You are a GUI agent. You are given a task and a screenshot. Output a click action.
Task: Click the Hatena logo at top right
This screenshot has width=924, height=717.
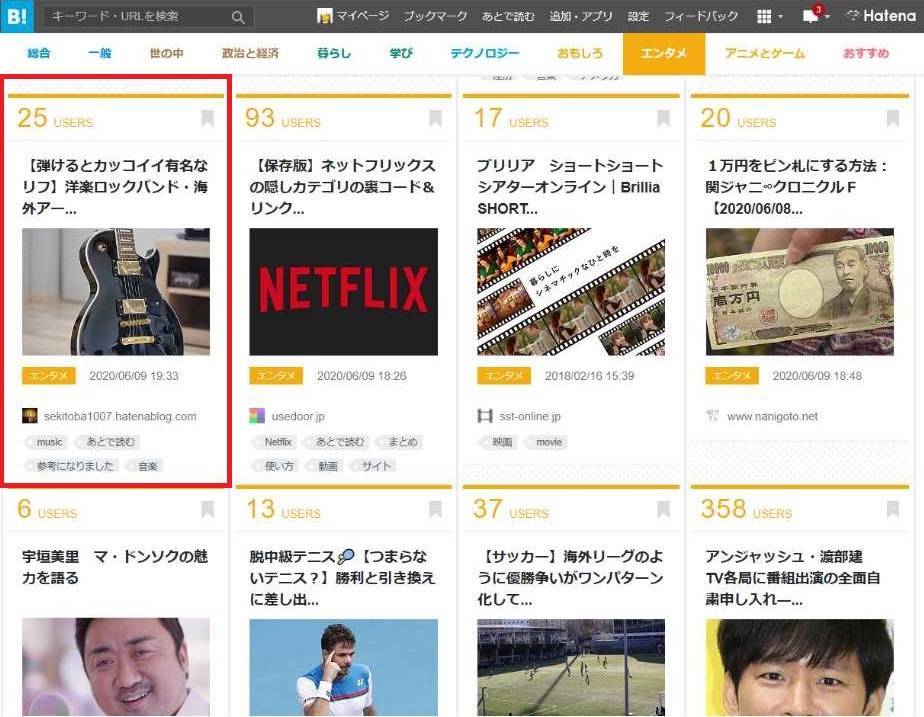880,15
